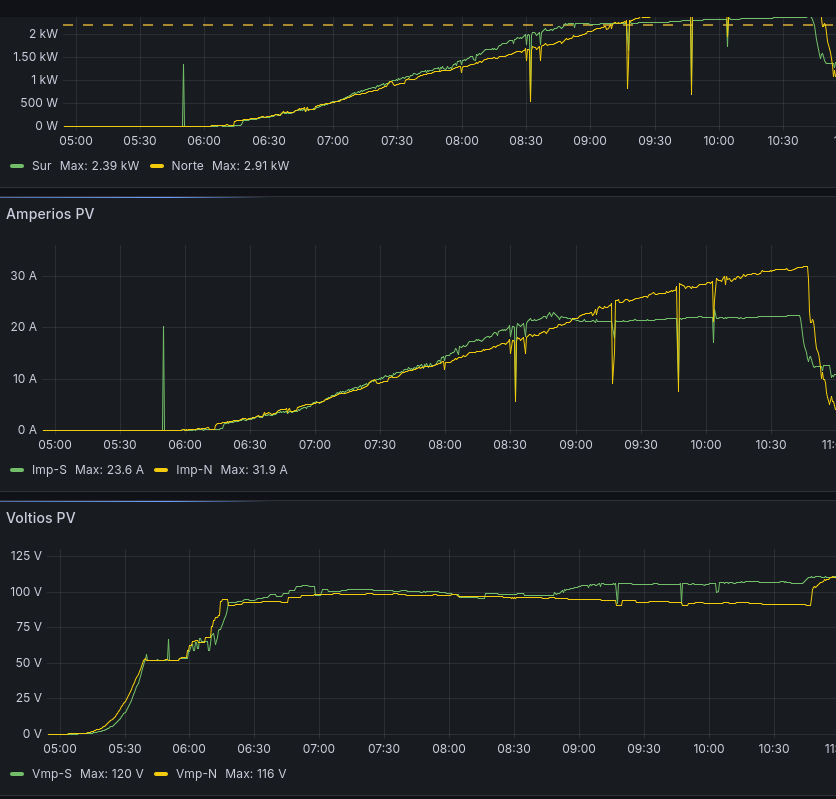The width and height of the screenshot is (836, 799).
Task: Toggle the Sur series in the legend
Action: 41,166
